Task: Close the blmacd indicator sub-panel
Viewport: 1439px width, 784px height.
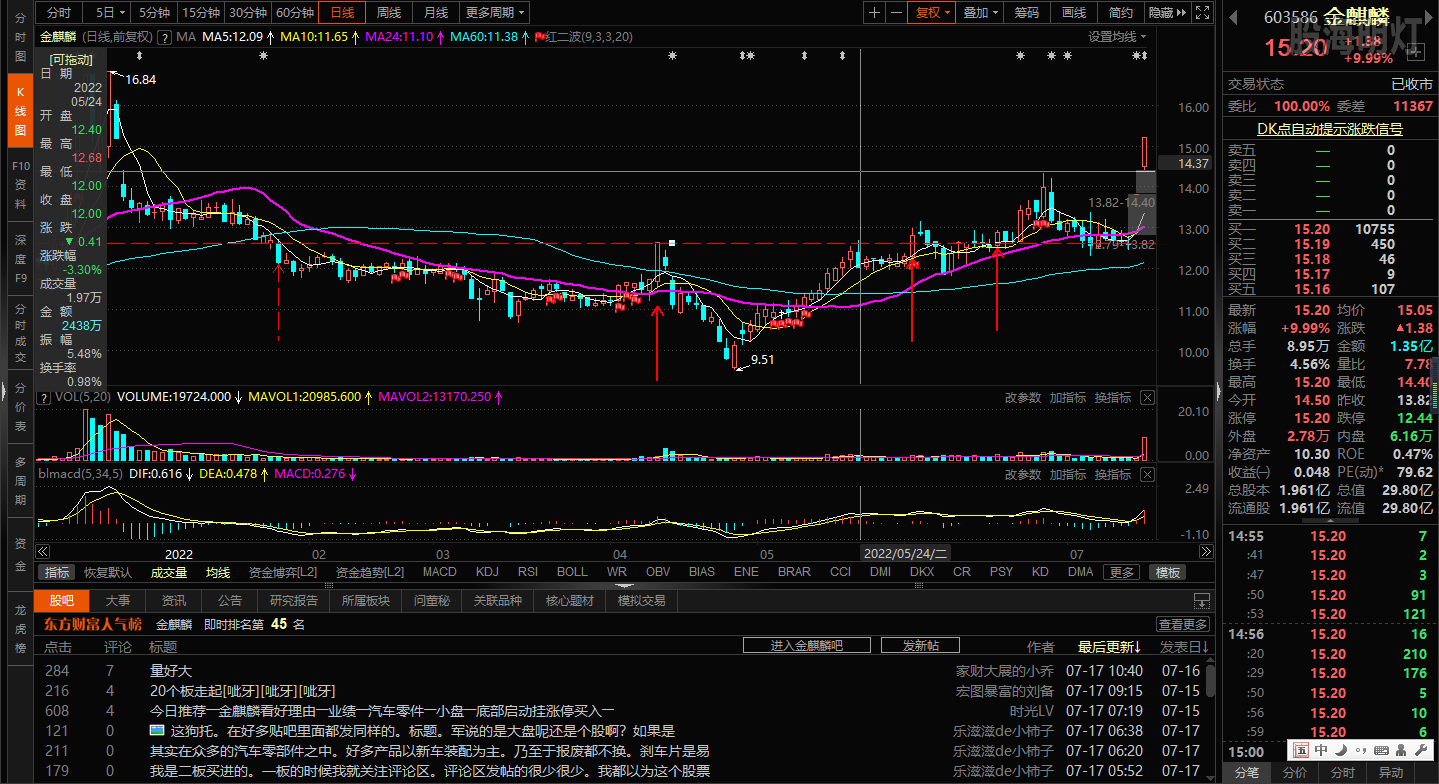Action: coord(1147,474)
